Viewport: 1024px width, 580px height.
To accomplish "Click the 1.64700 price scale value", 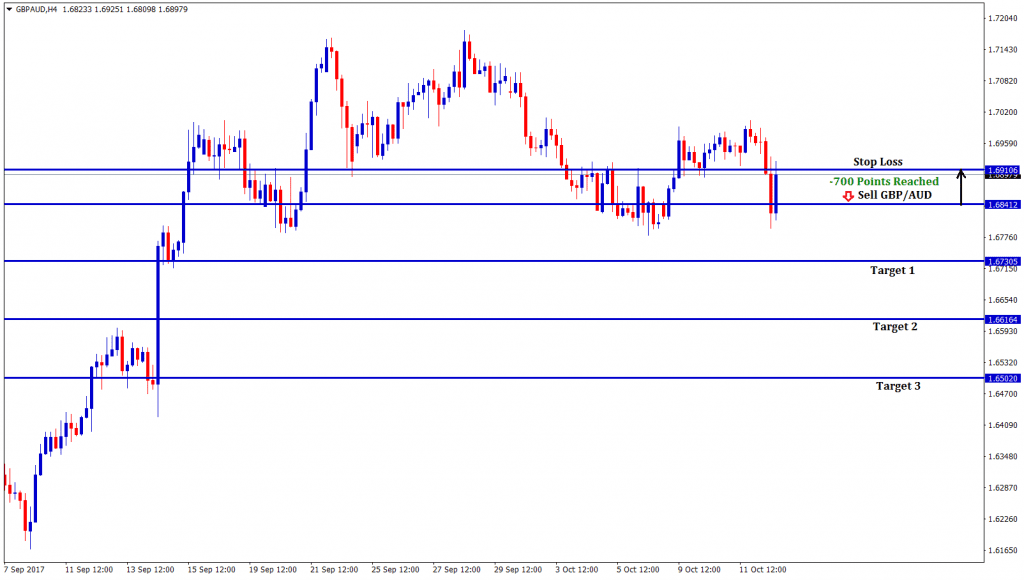I will tap(1003, 394).
